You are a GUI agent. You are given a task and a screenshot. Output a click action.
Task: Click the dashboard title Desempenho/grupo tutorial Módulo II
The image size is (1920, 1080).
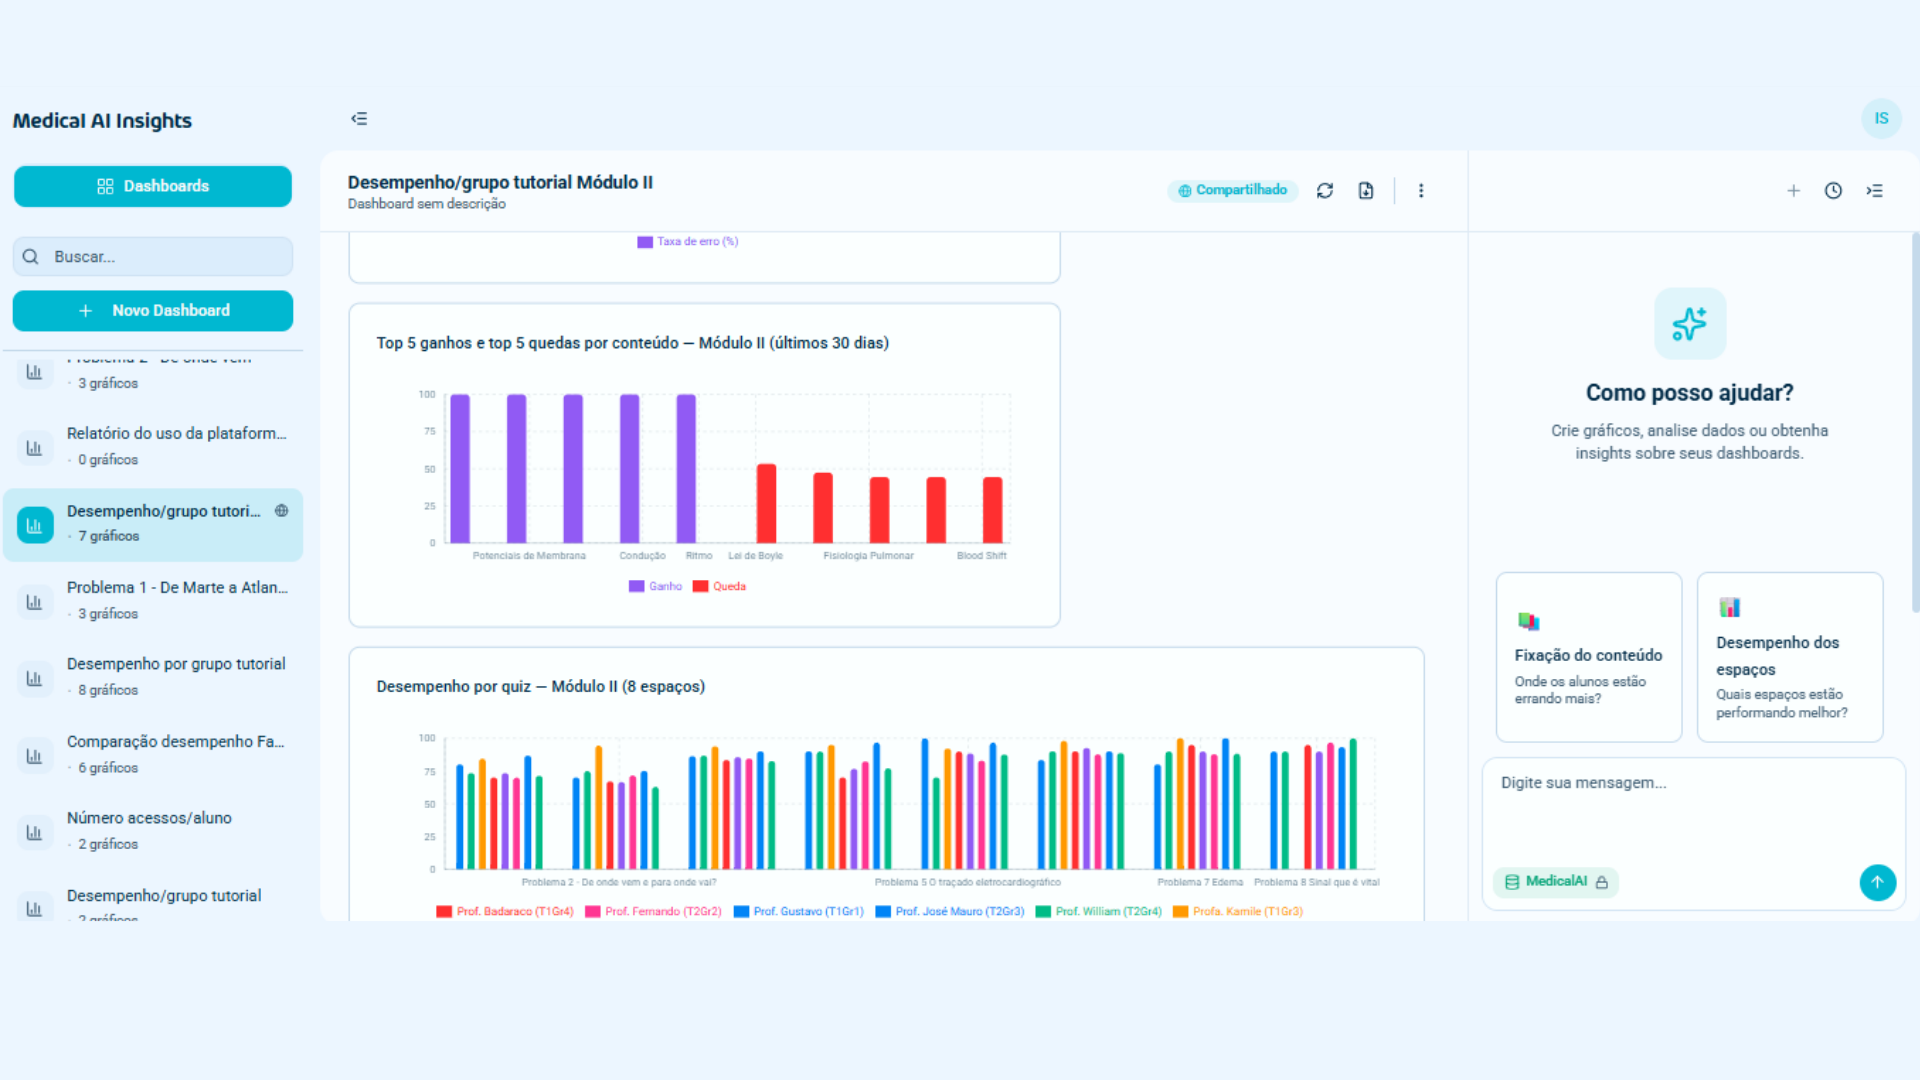point(500,182)
